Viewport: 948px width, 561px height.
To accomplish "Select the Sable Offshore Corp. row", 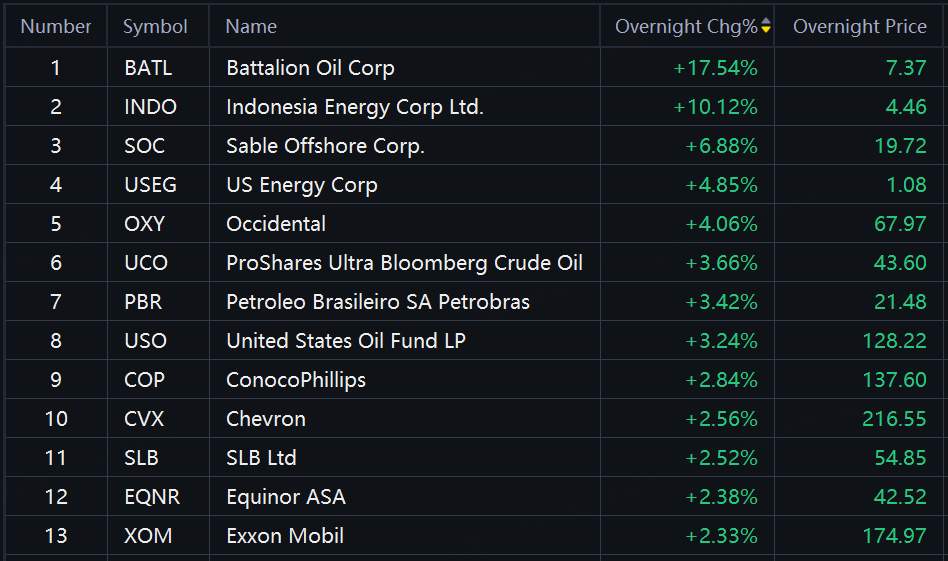I will (x=325, y=146).
